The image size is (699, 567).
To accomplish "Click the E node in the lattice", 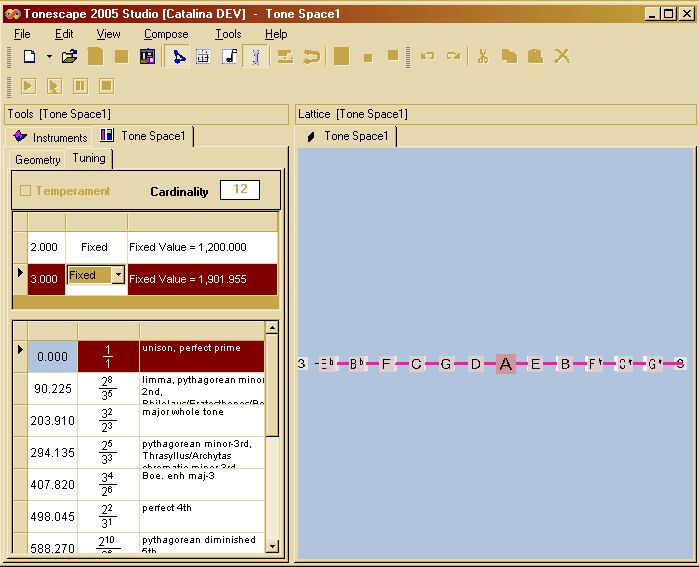I will pyautogui.click(x=535, y=364).
